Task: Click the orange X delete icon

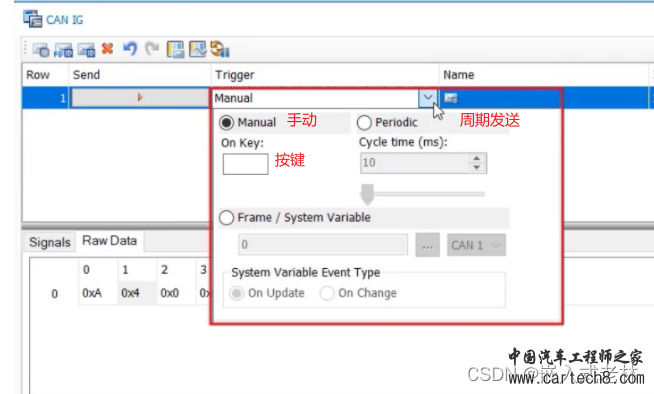Action: tap(108, 48)
